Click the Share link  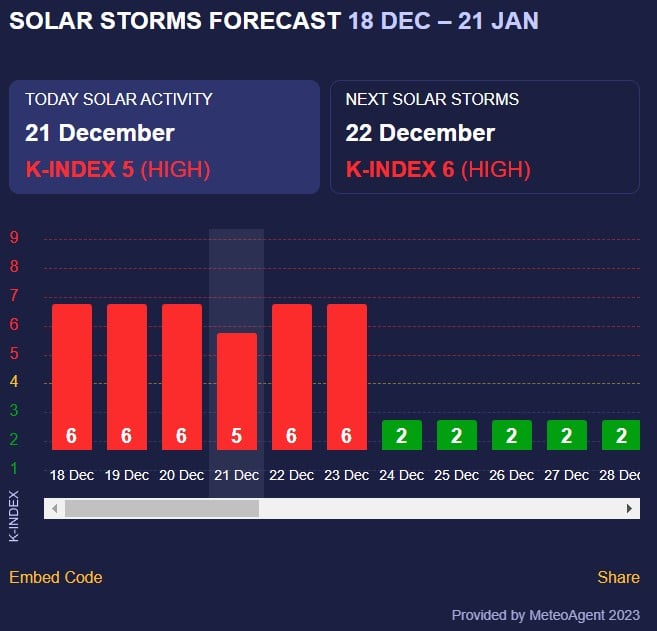[x=618, y=577]
